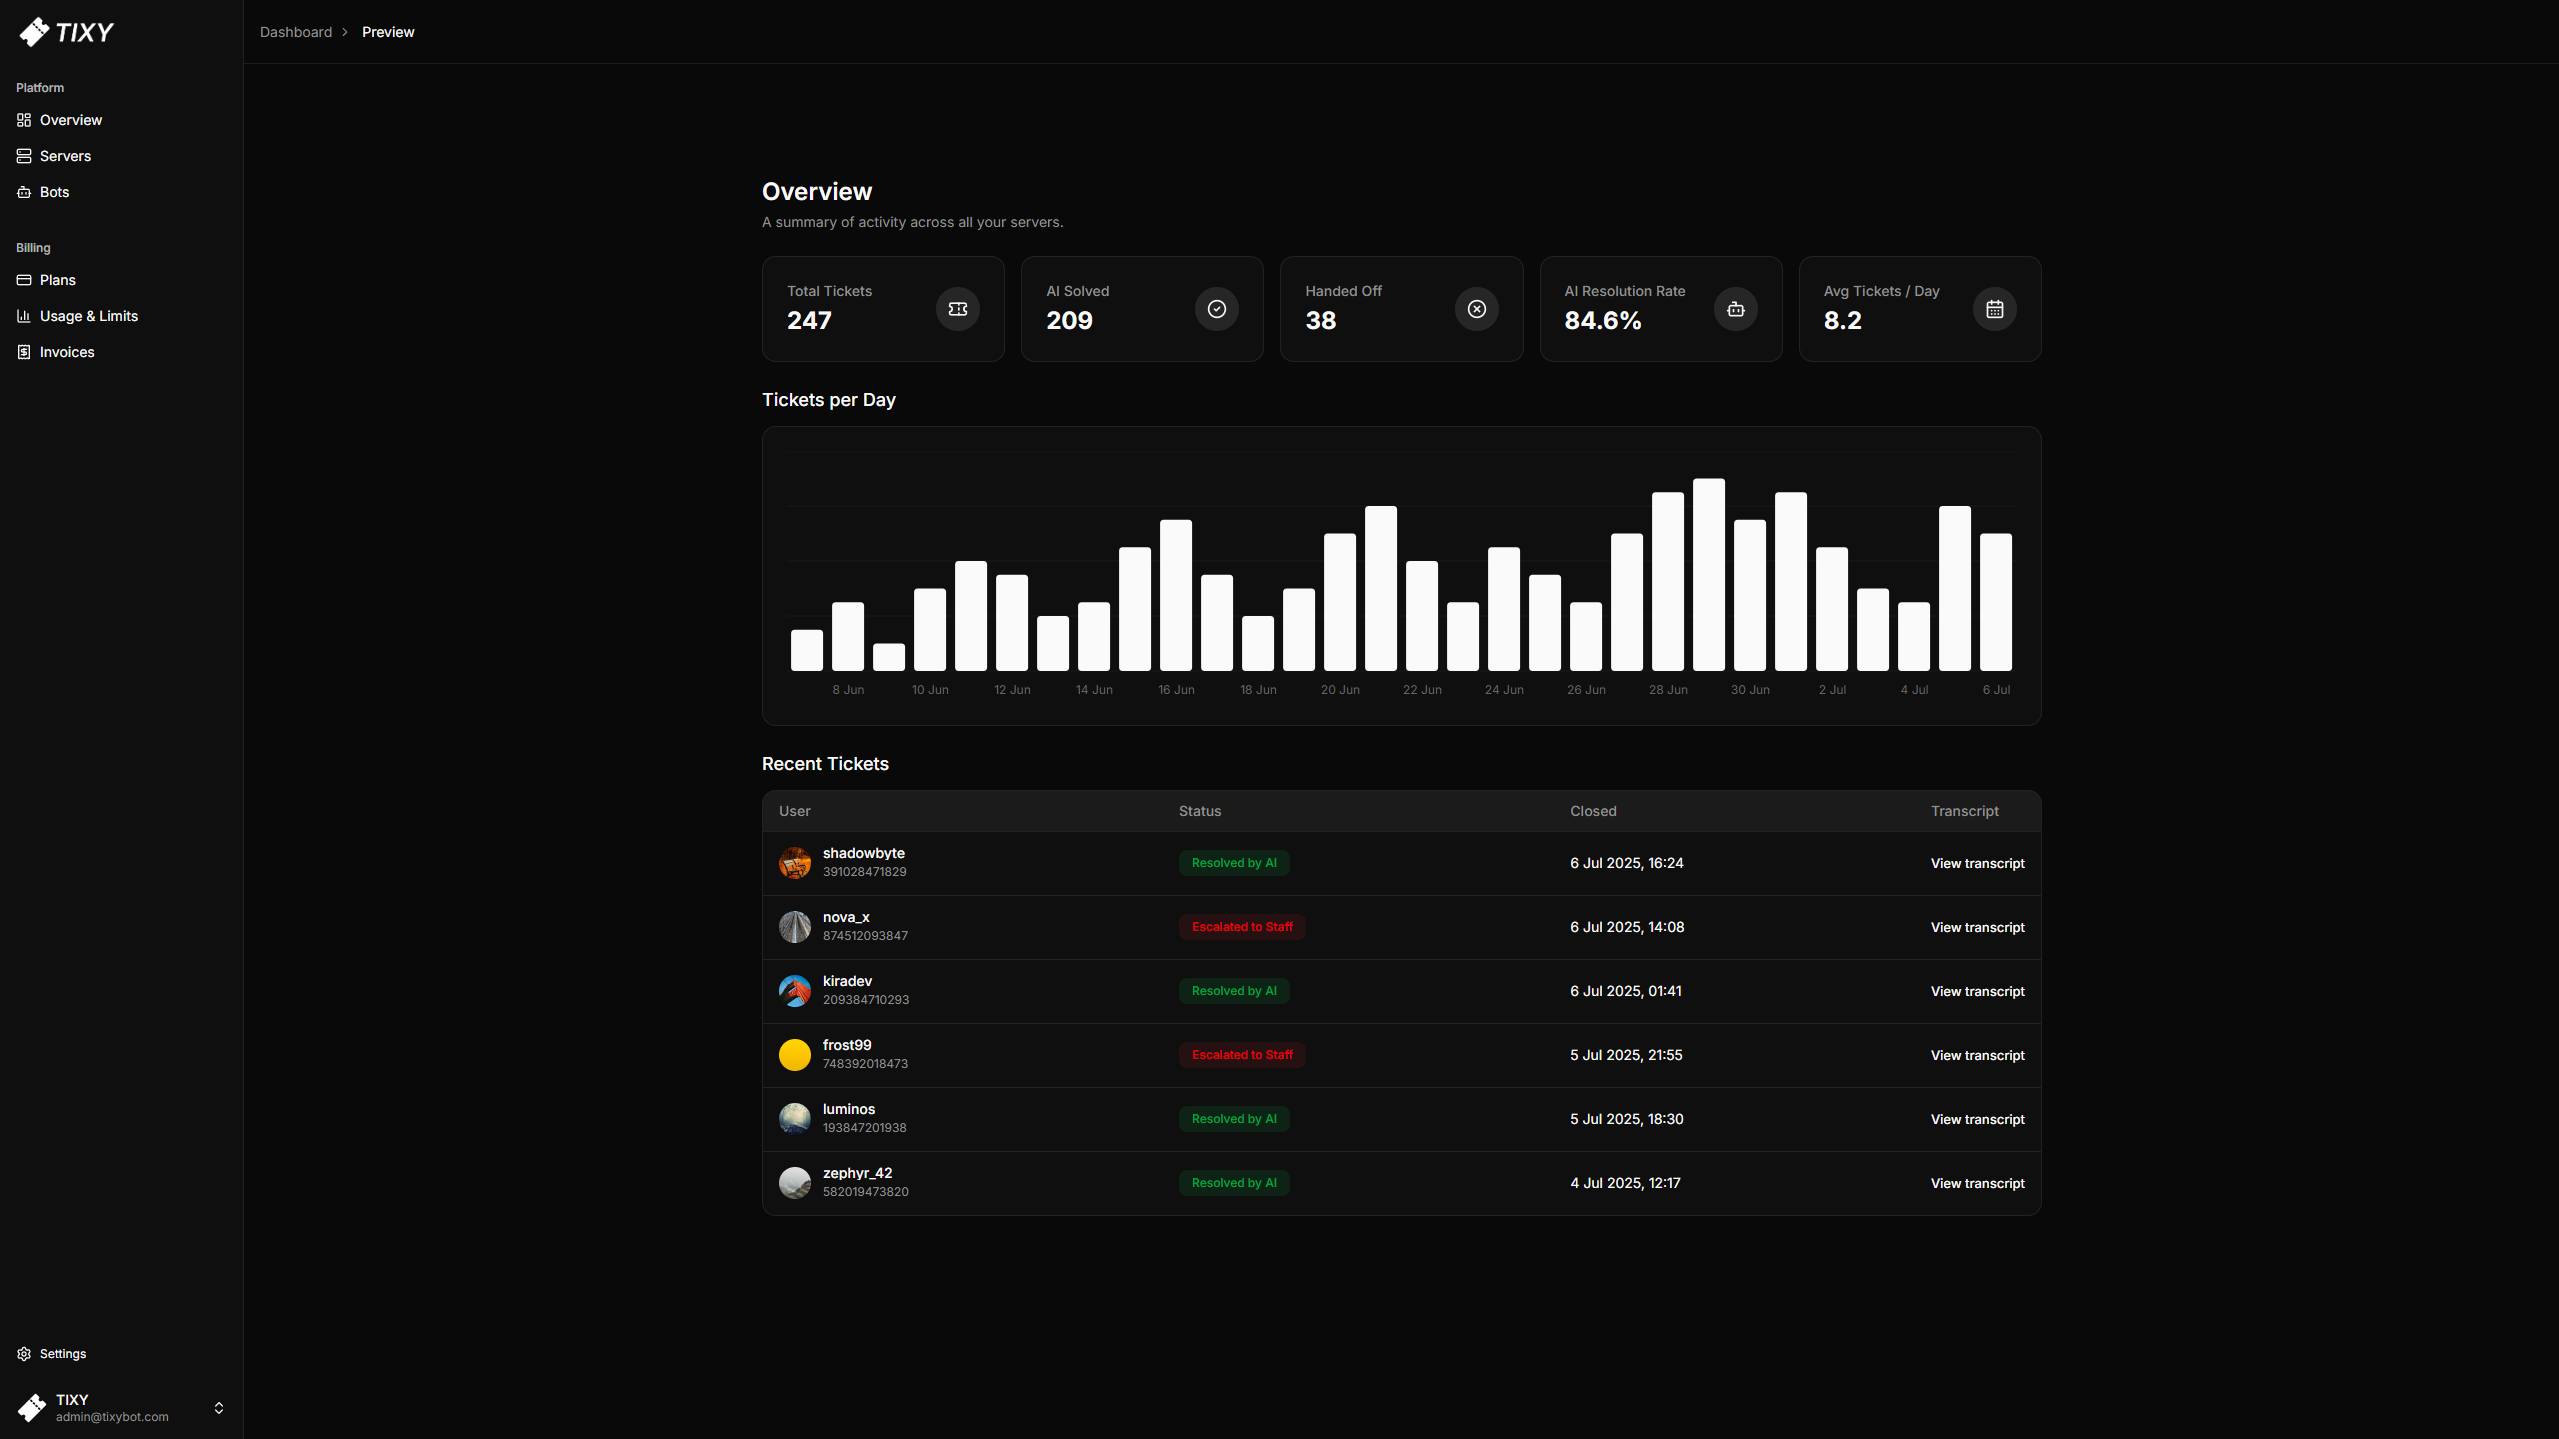Click the kiradev username
The width and height of the screenshot is (2559, 1439).
[x=847, y=981]
